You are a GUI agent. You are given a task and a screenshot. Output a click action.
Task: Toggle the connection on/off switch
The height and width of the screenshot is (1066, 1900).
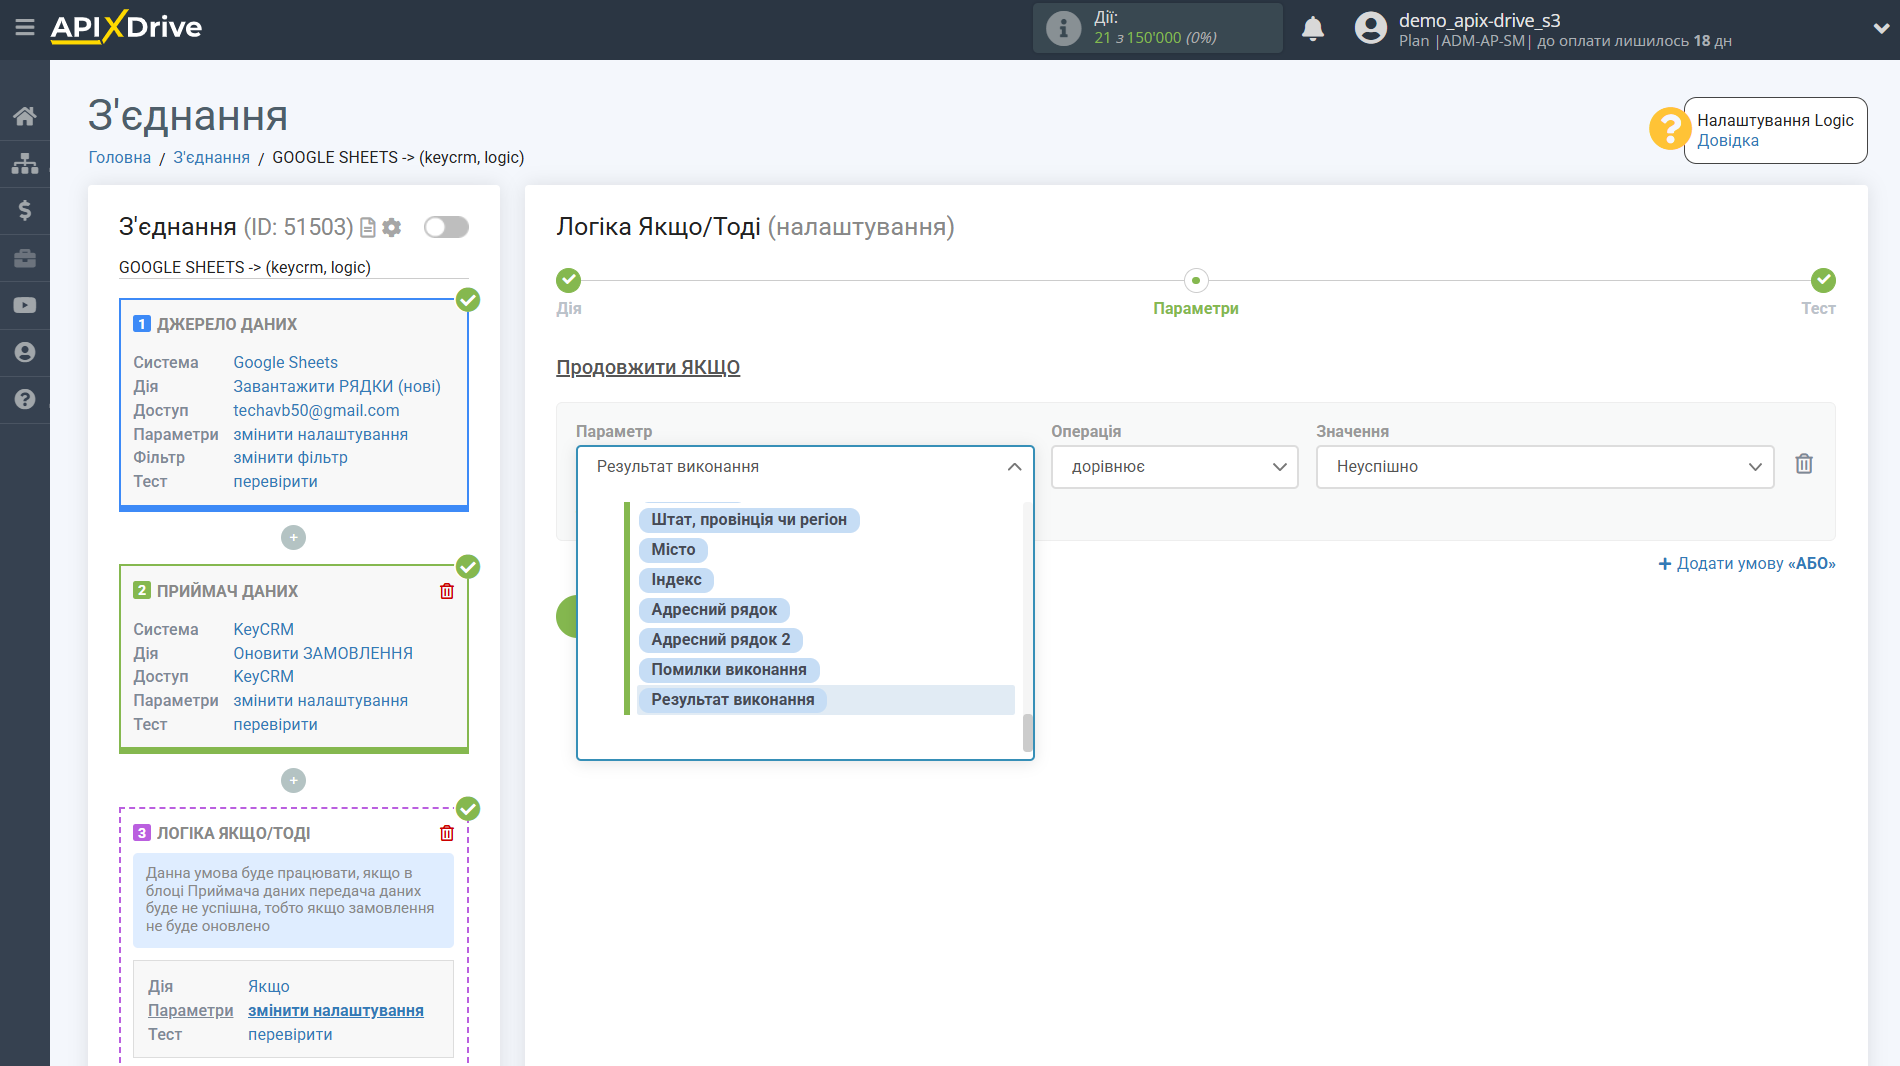[446, 227]
